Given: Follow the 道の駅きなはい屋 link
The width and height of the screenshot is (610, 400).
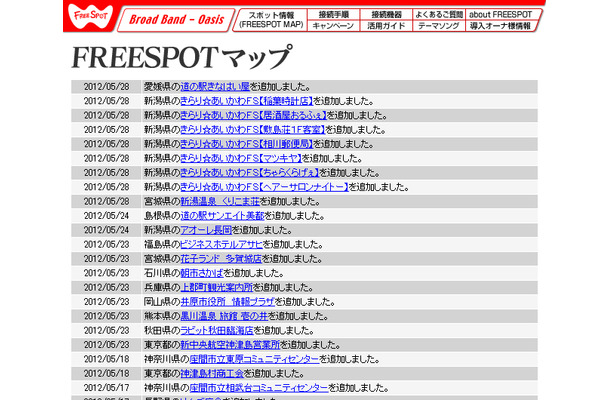Looking at the screenshot, I should click(215, 86).
